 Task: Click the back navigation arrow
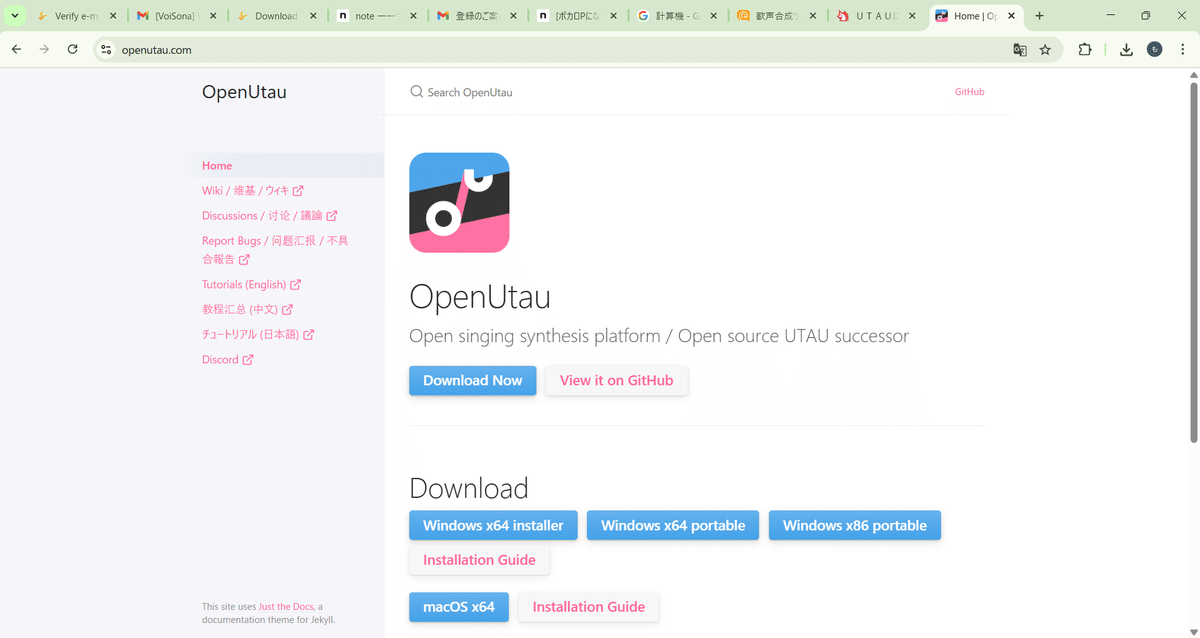pos(16,49)
